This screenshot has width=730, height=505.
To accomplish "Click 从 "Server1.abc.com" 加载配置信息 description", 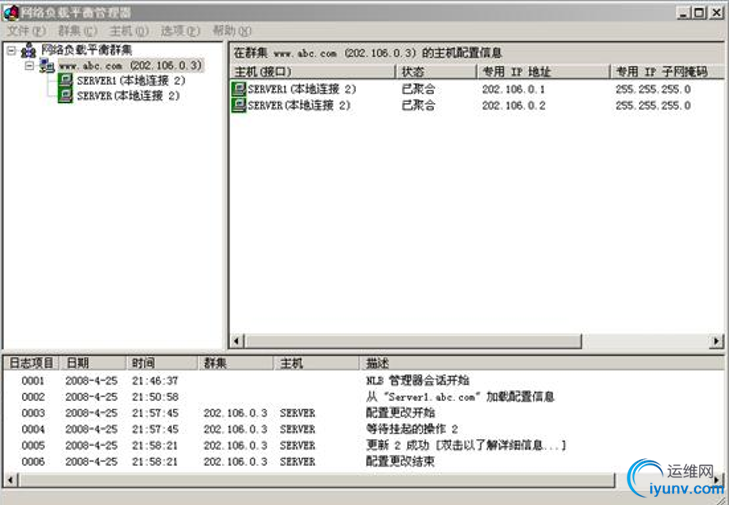I will coord(460,397).
